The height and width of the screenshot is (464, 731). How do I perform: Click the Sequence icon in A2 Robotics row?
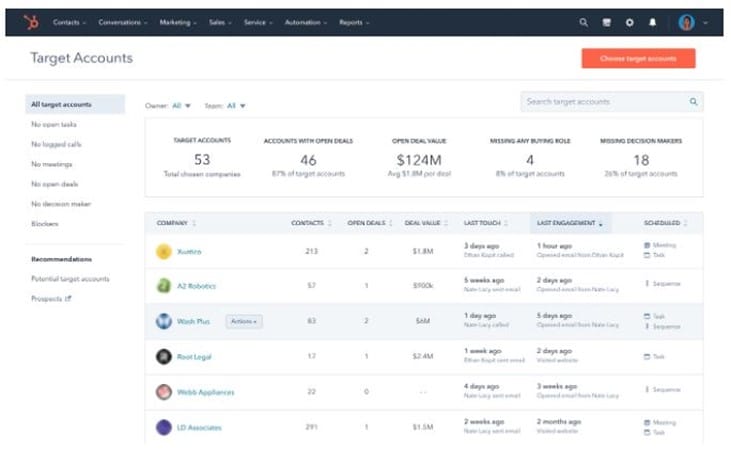(x=647, y=284)
